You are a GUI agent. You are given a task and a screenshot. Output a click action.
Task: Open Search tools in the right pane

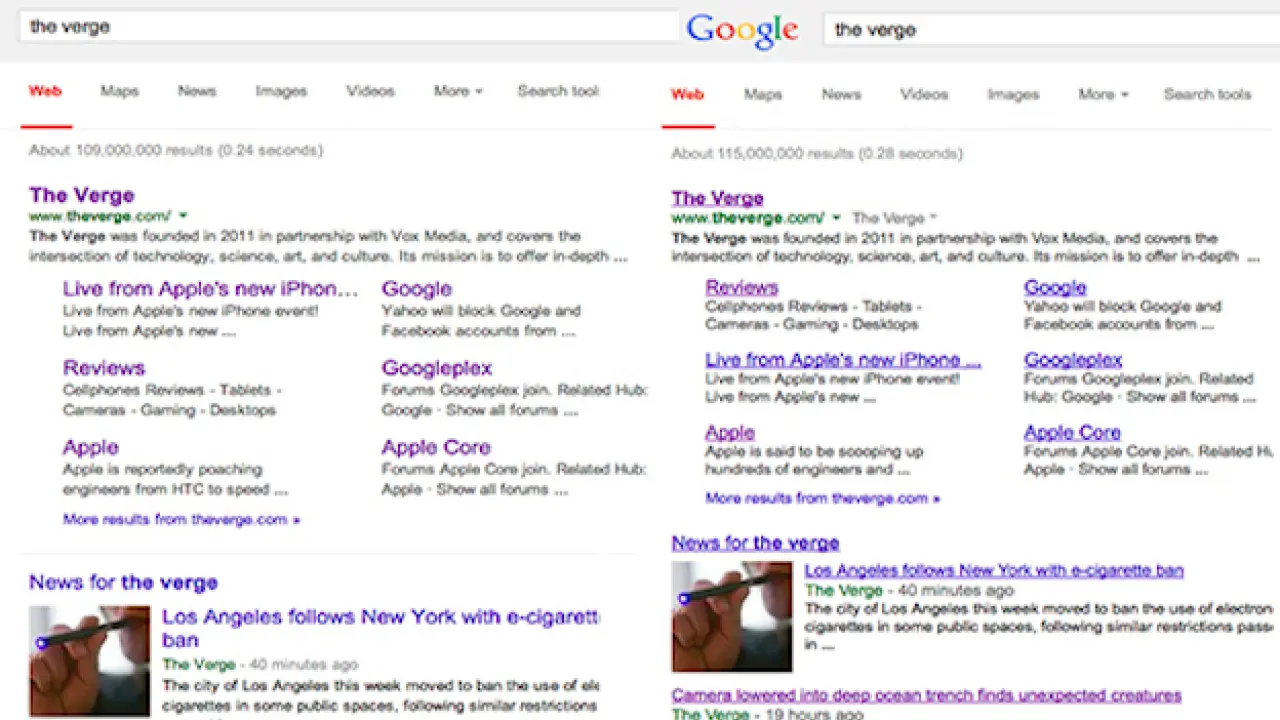(1207, 95)
